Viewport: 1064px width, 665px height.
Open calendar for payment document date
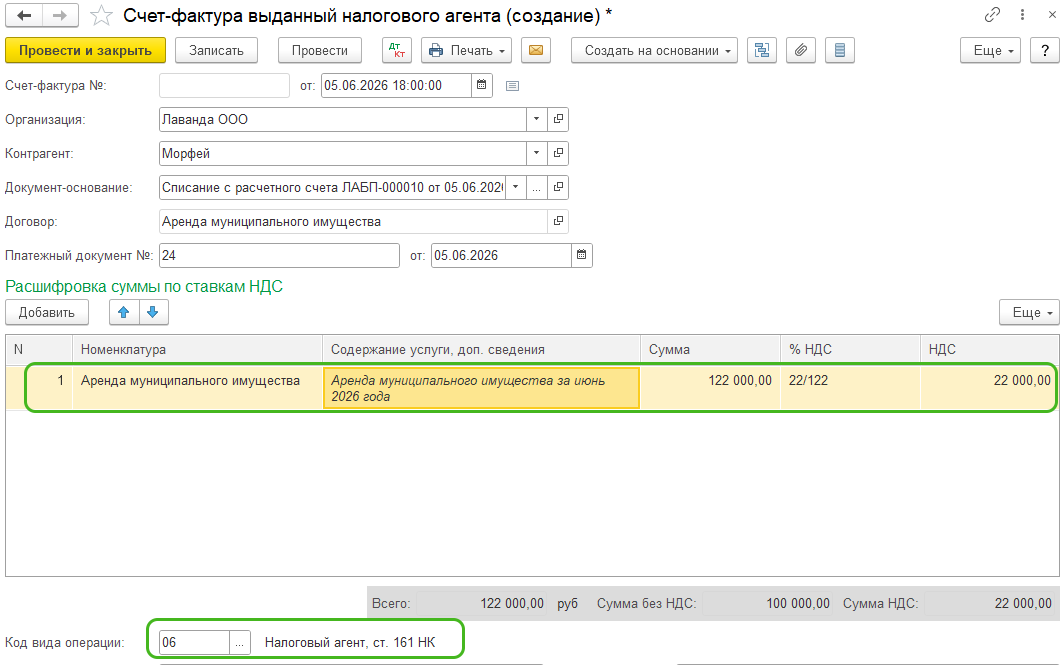pyautogui.click(x=582, y=255)
